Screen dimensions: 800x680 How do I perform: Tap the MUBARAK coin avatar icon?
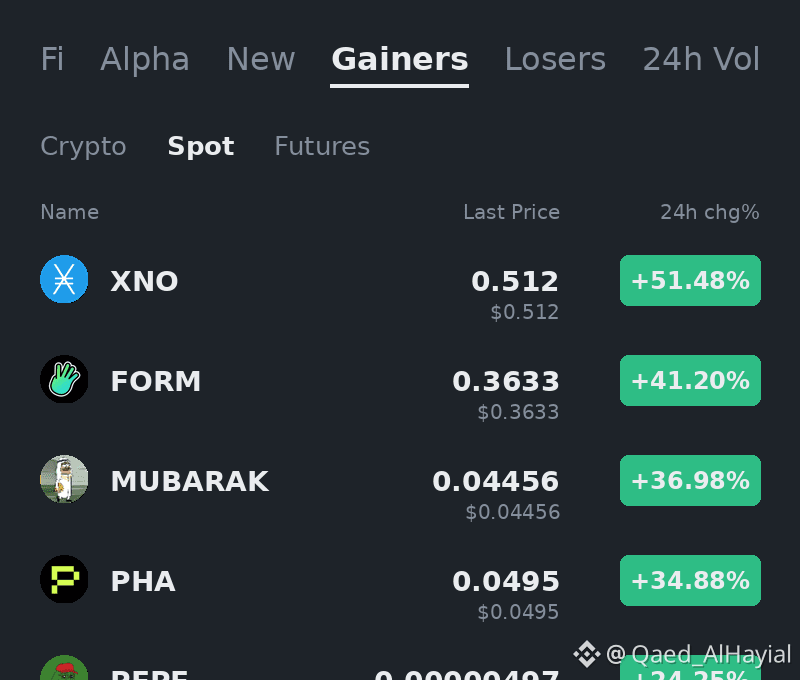[x=64, y=479]
